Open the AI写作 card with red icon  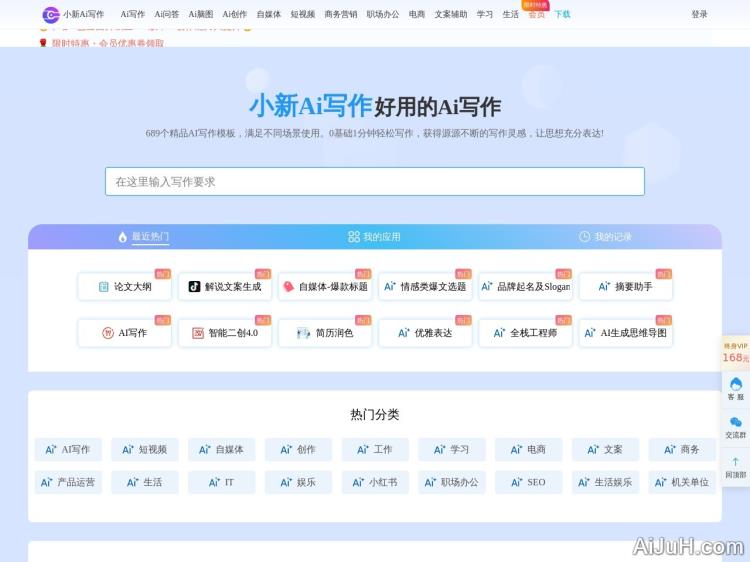(124, 333)
